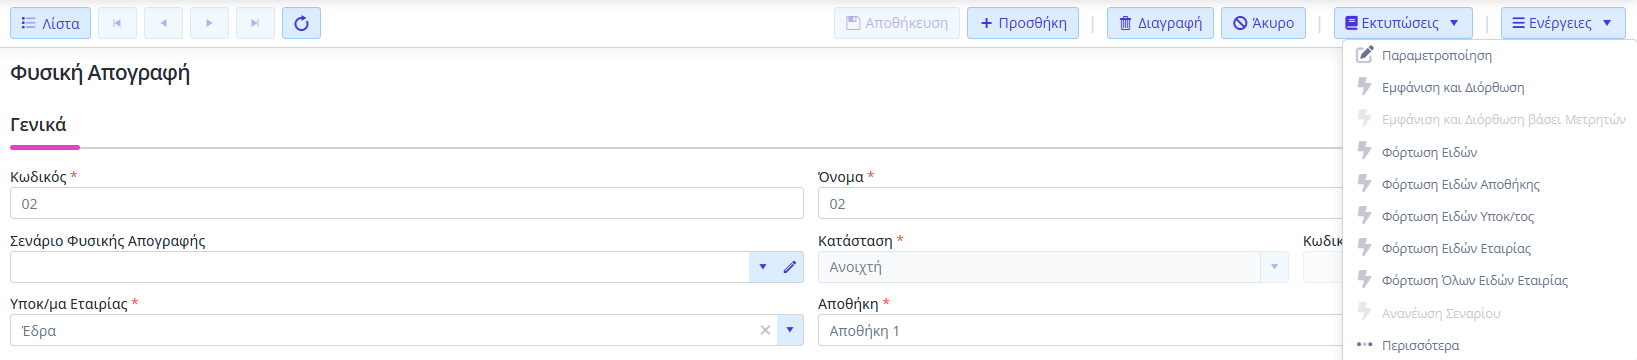Viewport: 1637px width, 360px height.
Task: Click the Προσθήκη button
Action: pyautogui.click(x=1023, y=23)
